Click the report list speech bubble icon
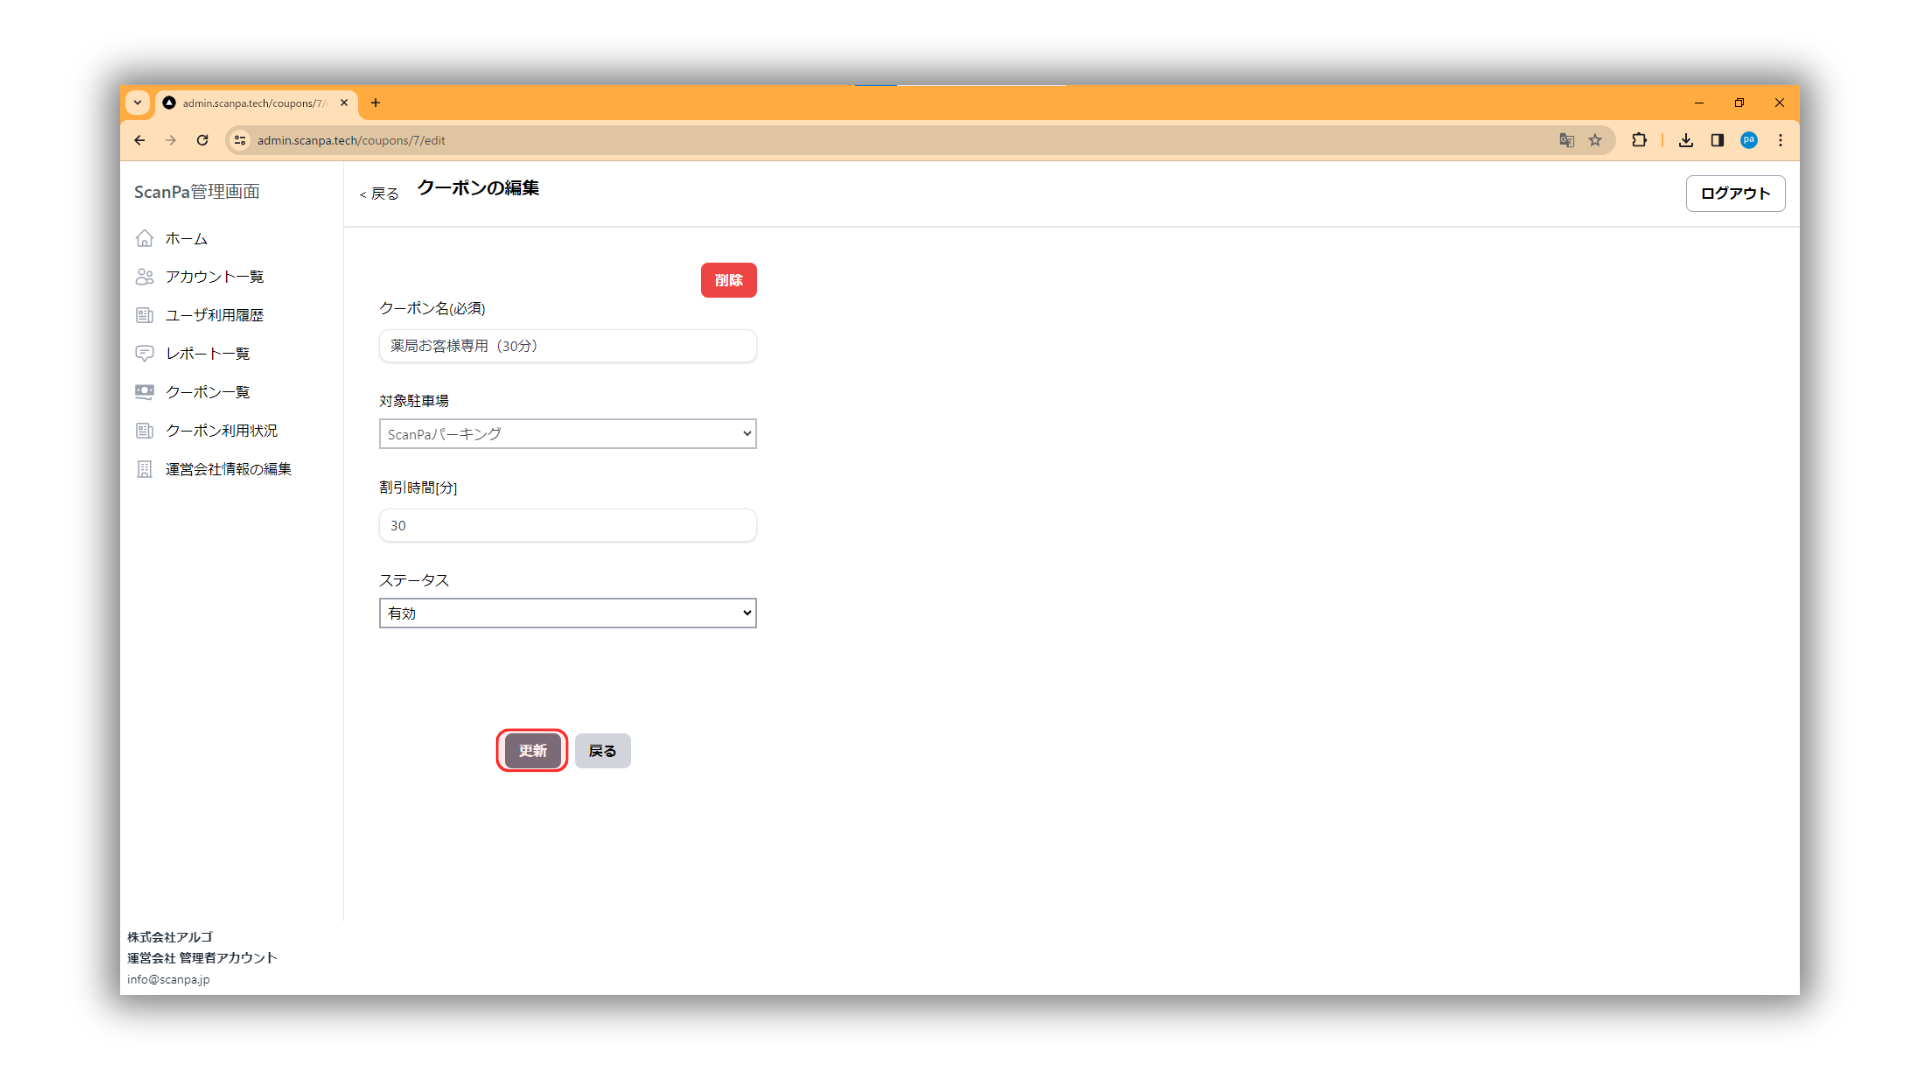 click(x=144, y=353)
